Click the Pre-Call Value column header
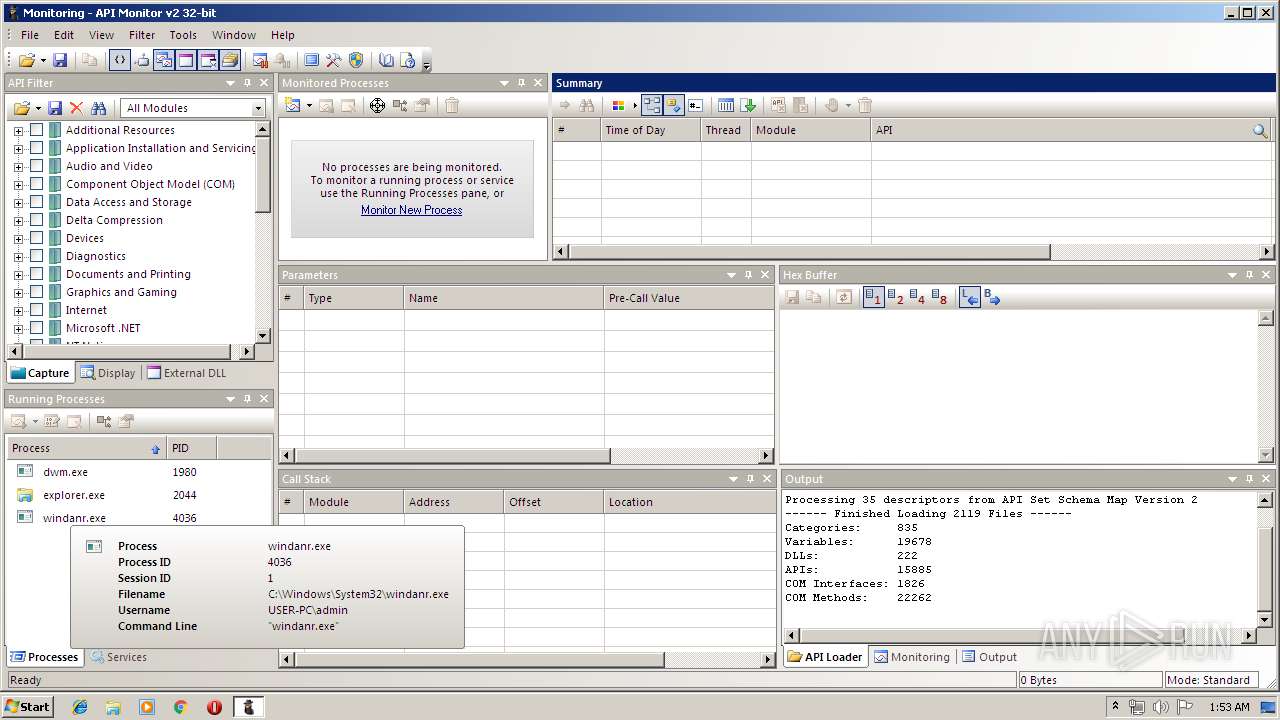 coord(689,298)
